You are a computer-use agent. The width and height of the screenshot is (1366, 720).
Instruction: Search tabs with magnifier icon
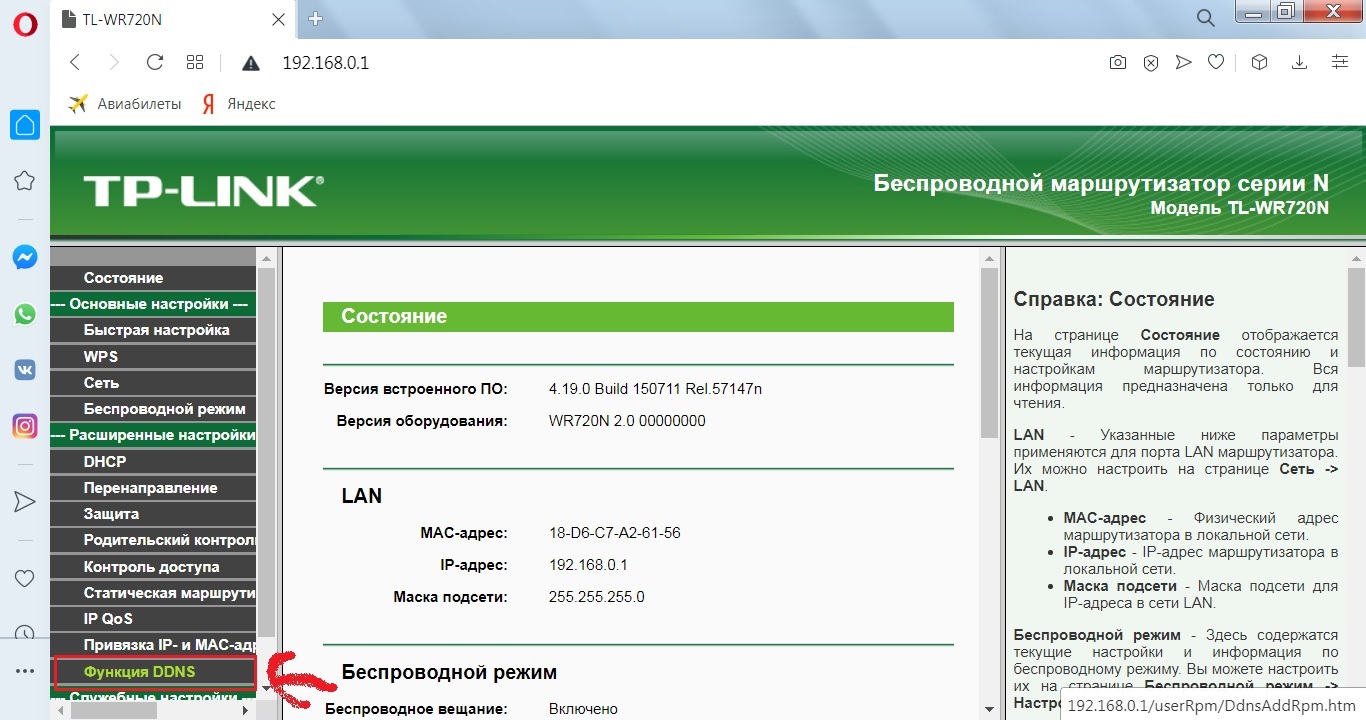(1207, 18)
